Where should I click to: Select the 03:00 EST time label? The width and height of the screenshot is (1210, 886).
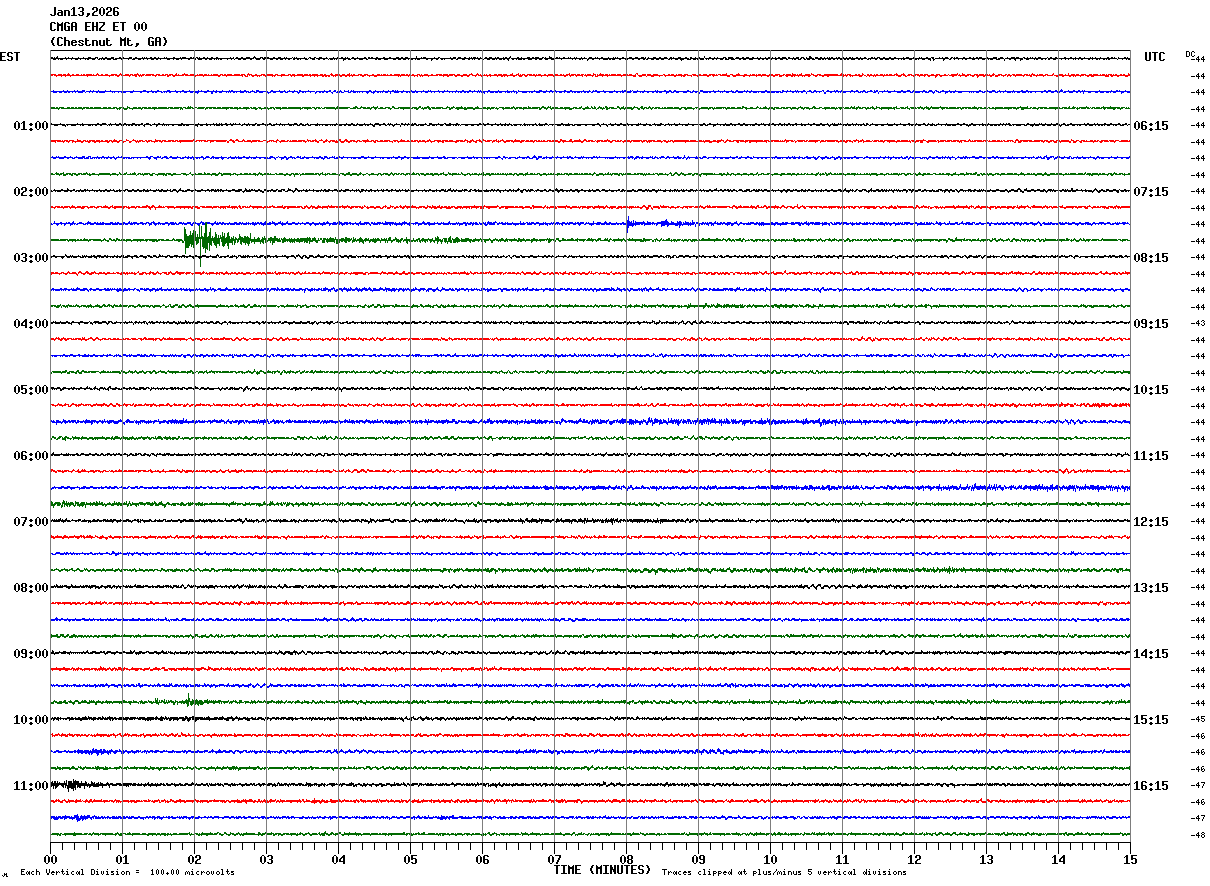(x=30, y=258)
